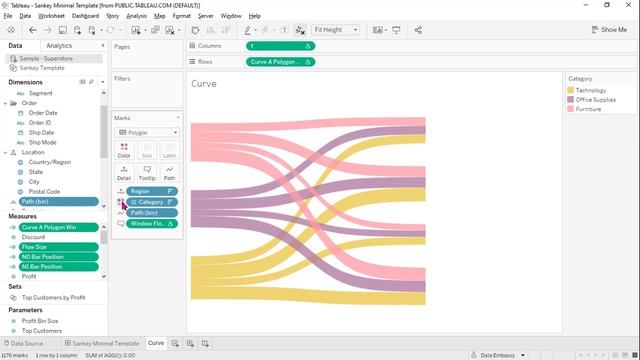Click the Path card on Marks
This screenshot has height=360, width=640.
(x=169, y=173)
